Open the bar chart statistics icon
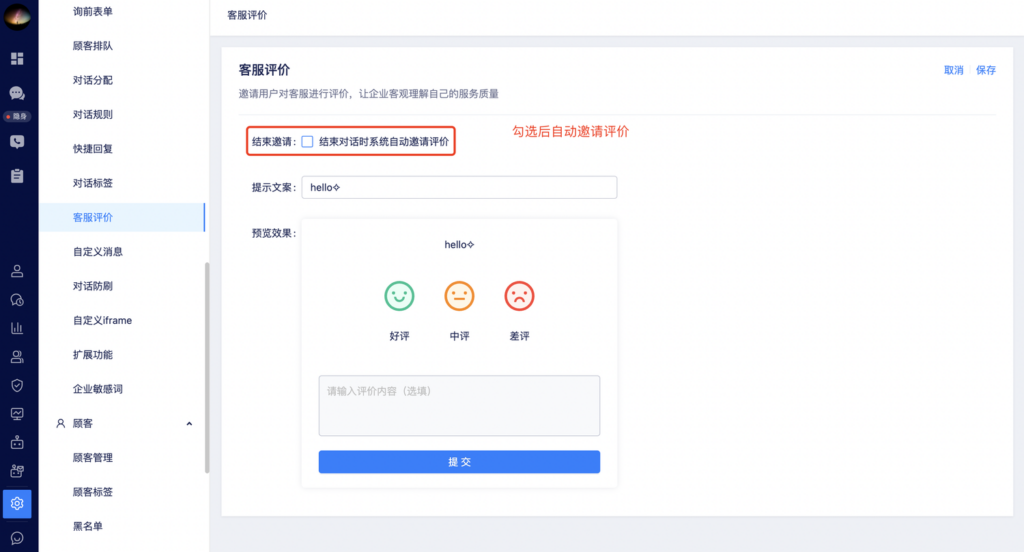The image size is (1024, 552). 17,328
